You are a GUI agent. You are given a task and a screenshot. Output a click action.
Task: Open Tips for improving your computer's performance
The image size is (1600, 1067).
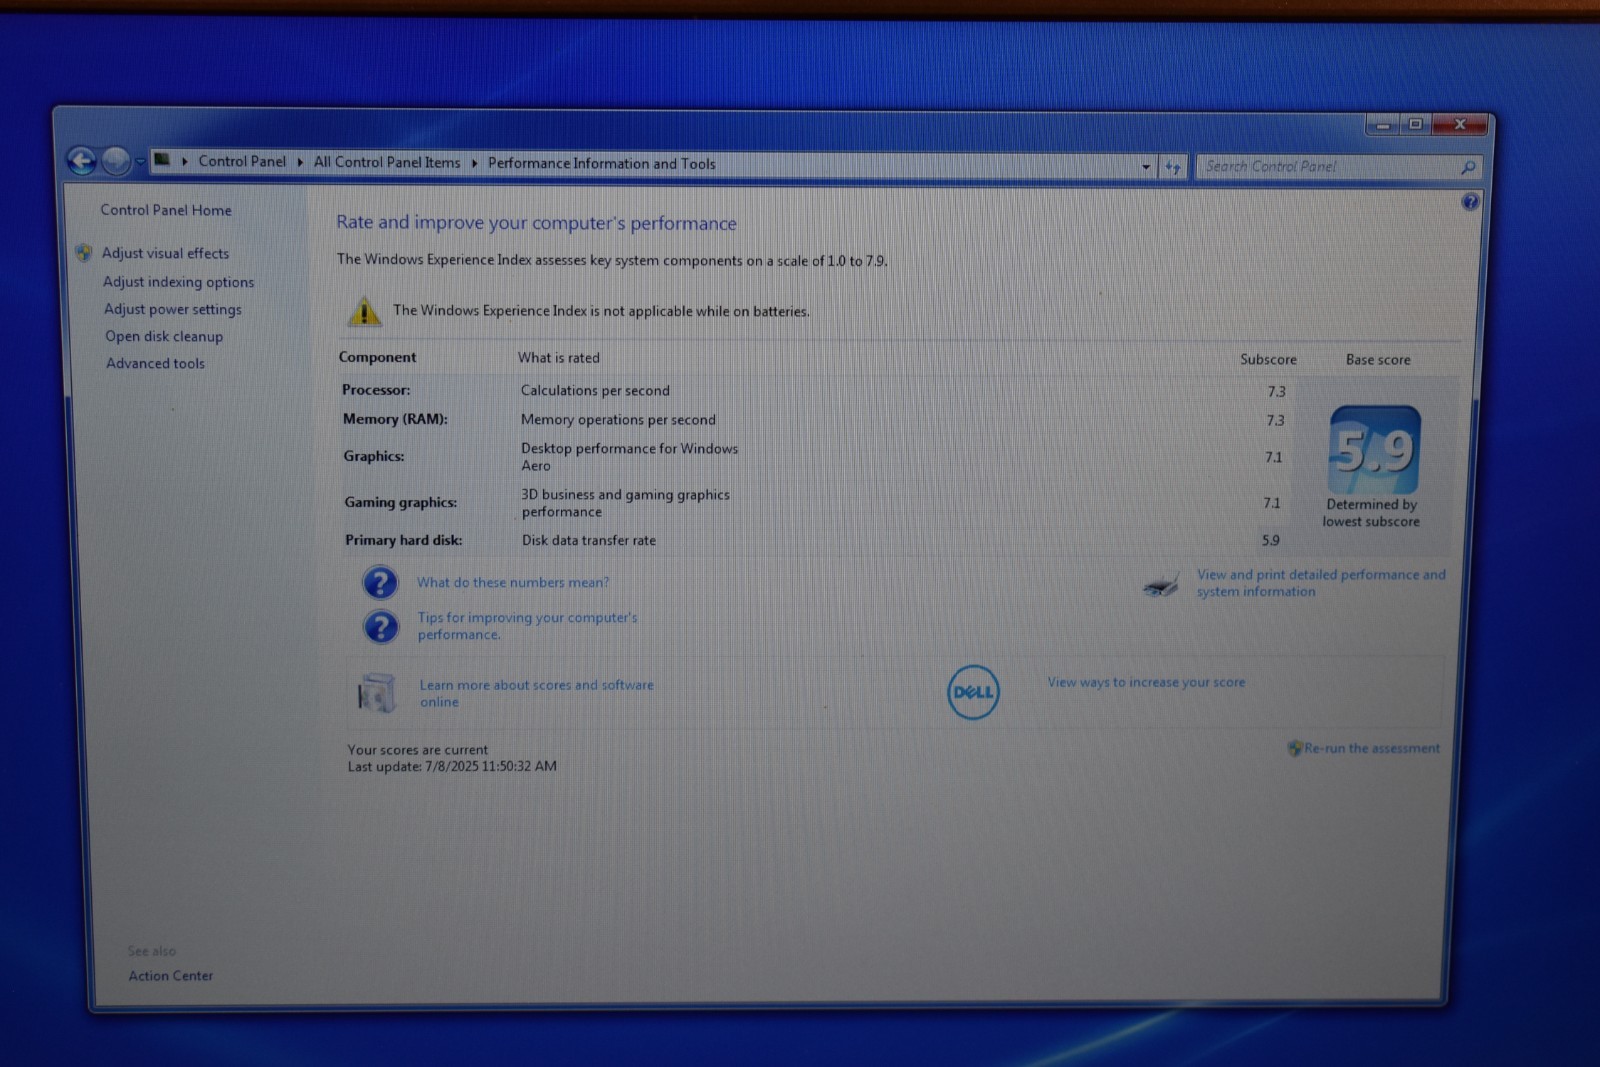[527, 626]
